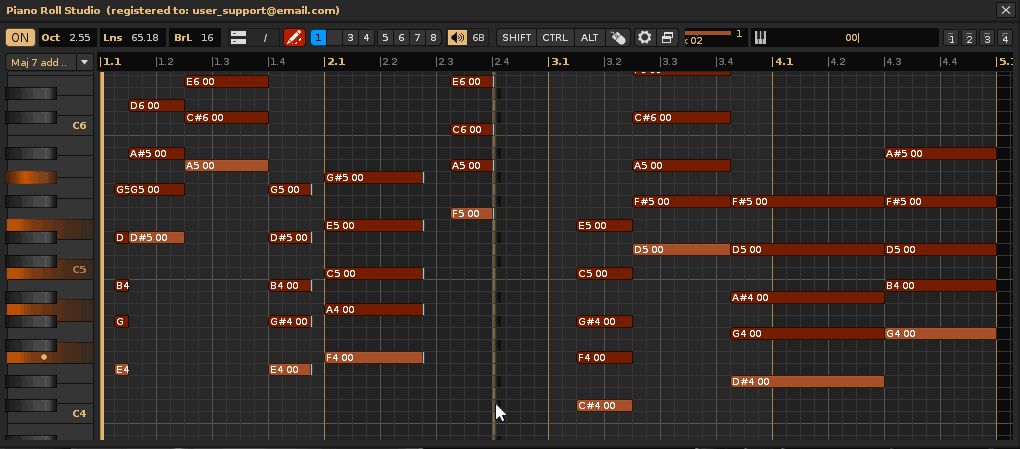Click timeline ruler marker 3.1
Screen dimensions: 1020x449
click(x=559, y=62)
